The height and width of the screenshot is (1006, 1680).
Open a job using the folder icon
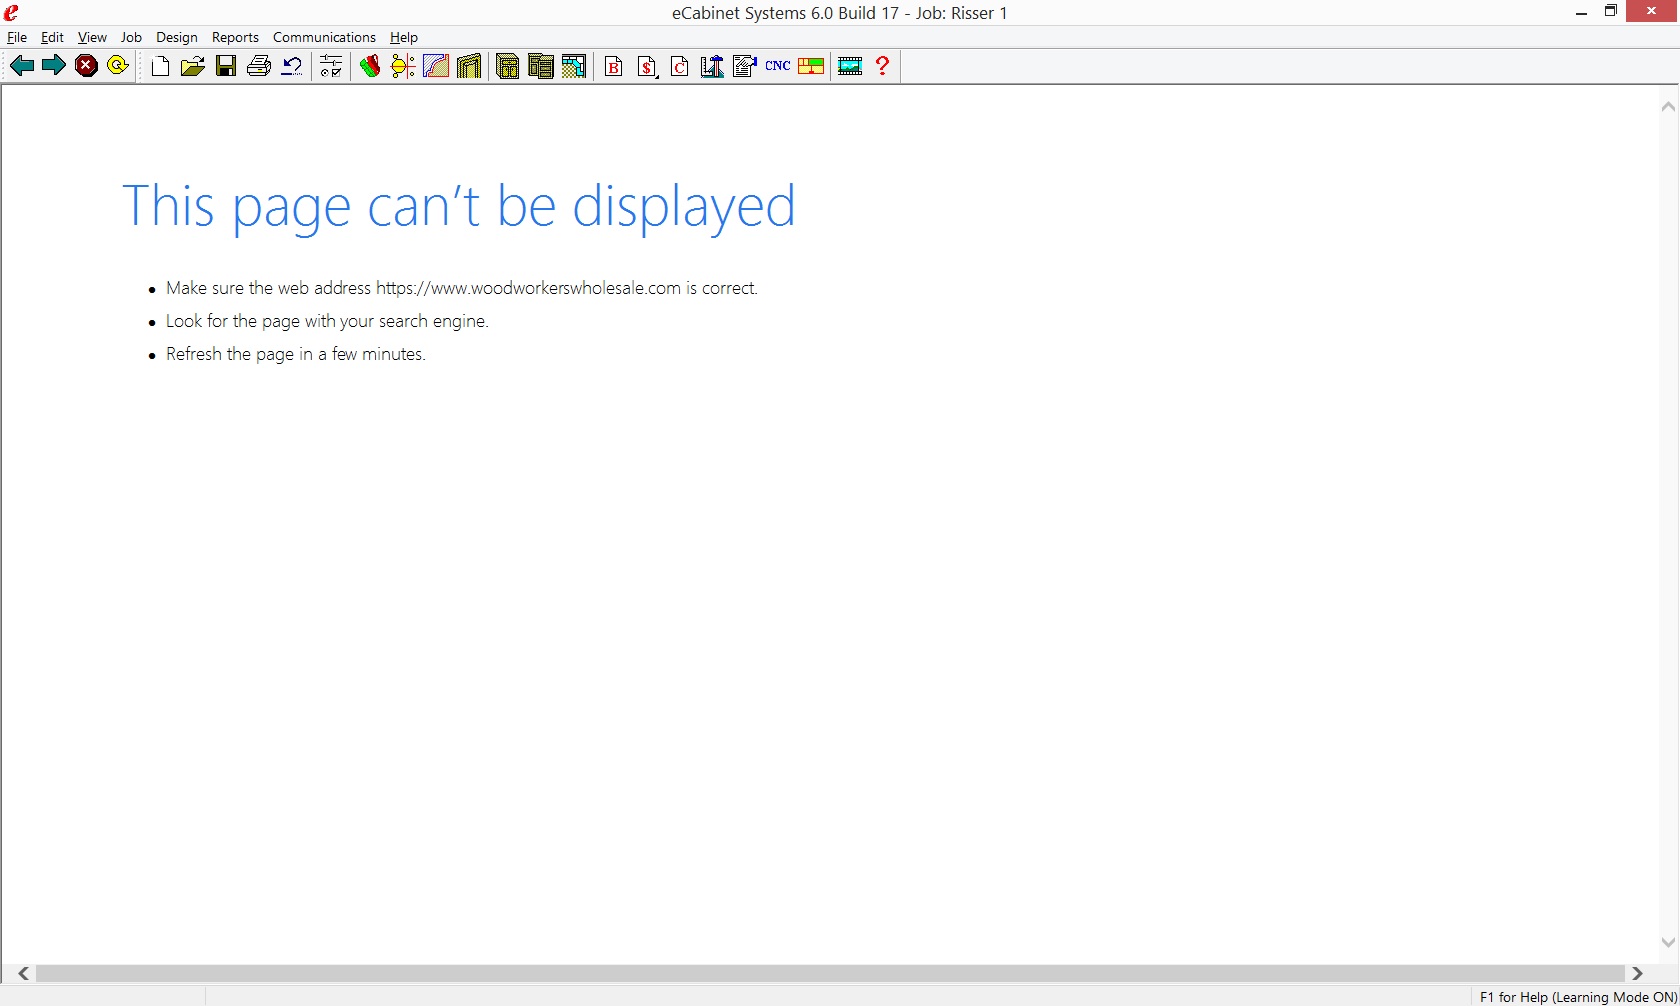pos(193,67)
